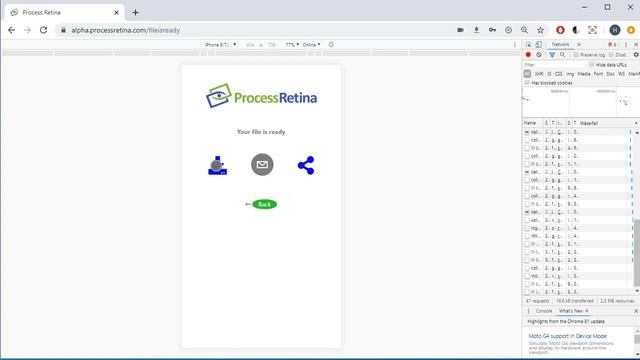Click the grey email envelope icon
This screenshot has width=640, height=360.
[262, 164]
